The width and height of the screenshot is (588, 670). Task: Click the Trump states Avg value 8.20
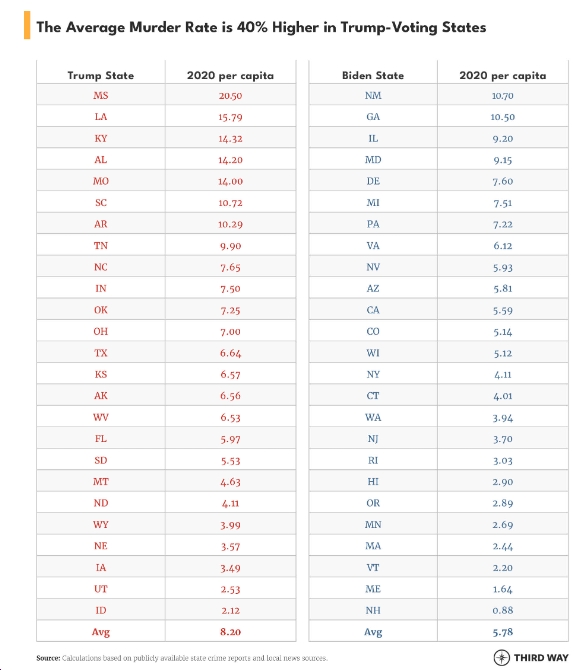click(230, 632)
